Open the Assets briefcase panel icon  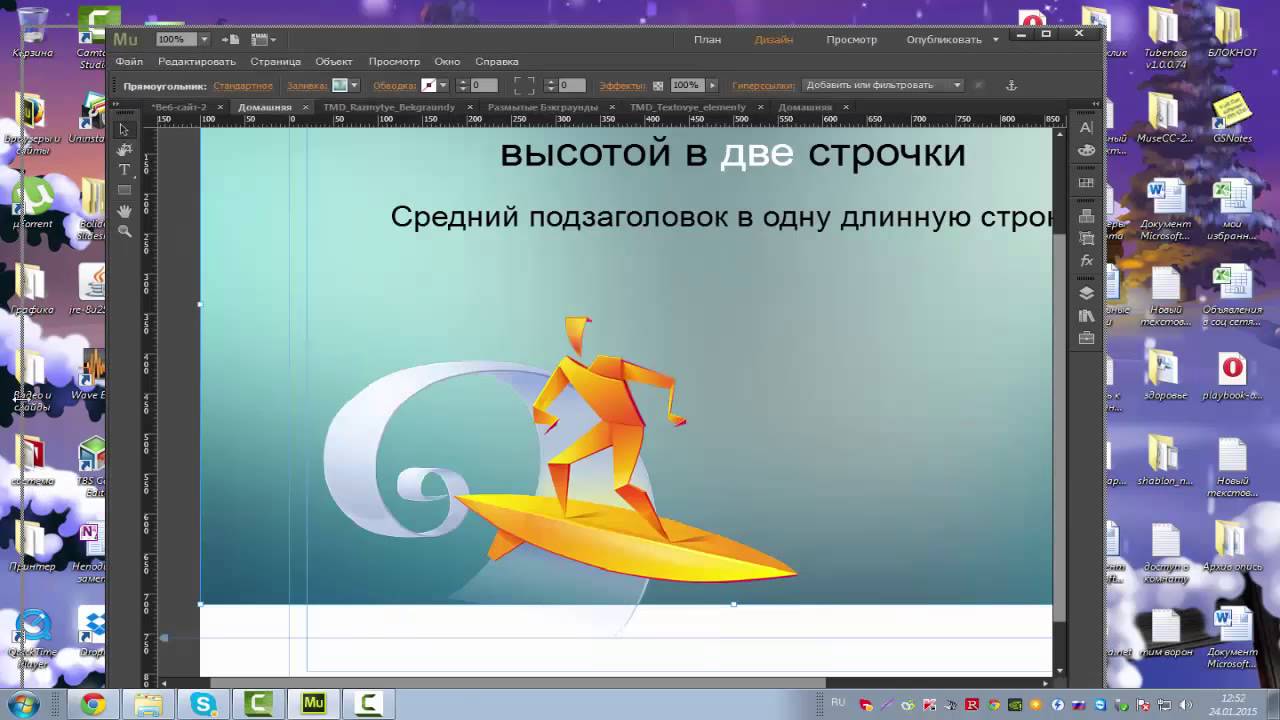(x=1087, y=338)
